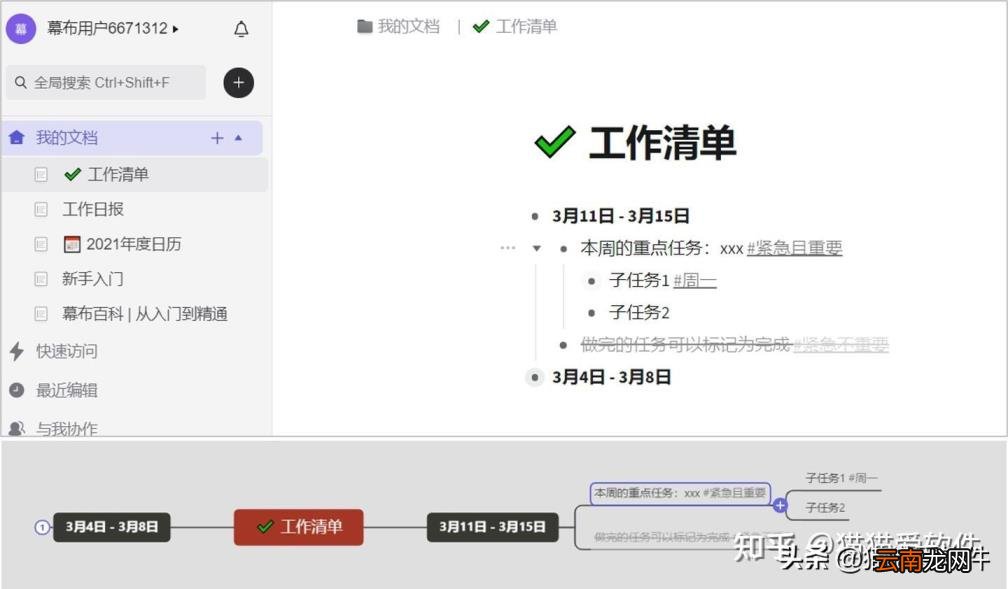Click the 3月4日 - 3月8日 outline text
This screenshot has height=589, width=1008.
coord(611,377)
